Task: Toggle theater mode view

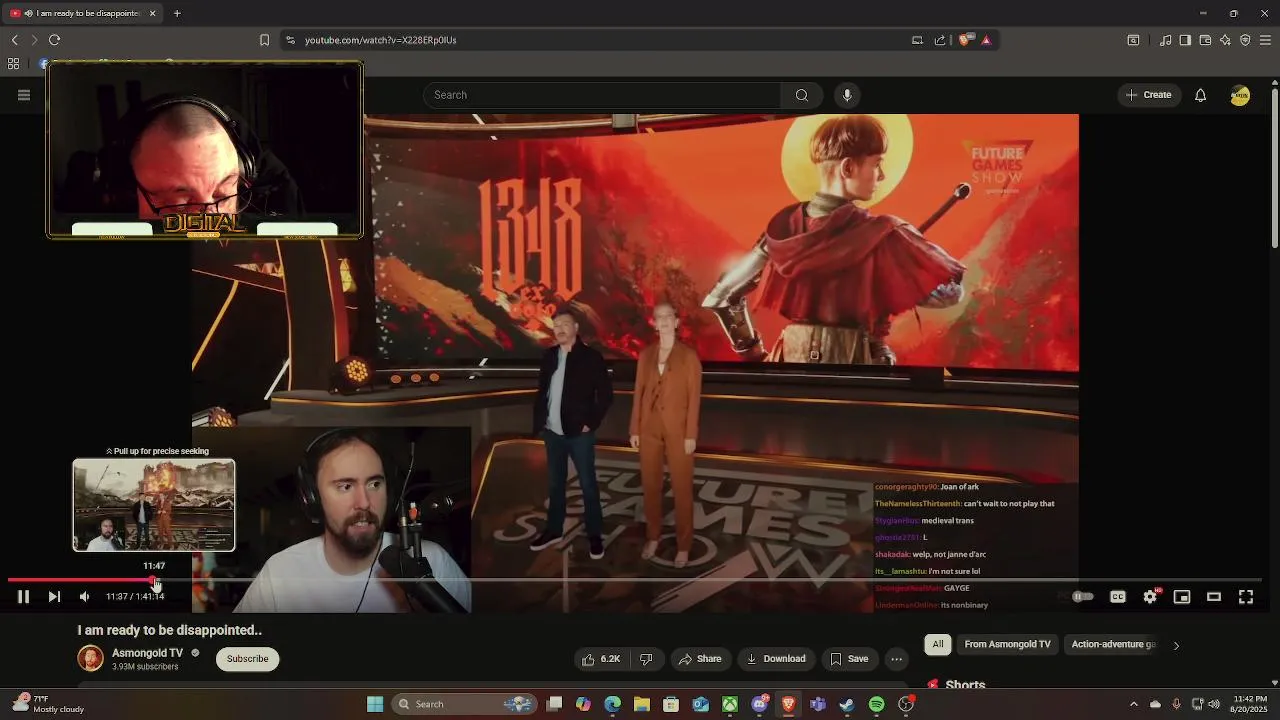Action: point(1214,597)
